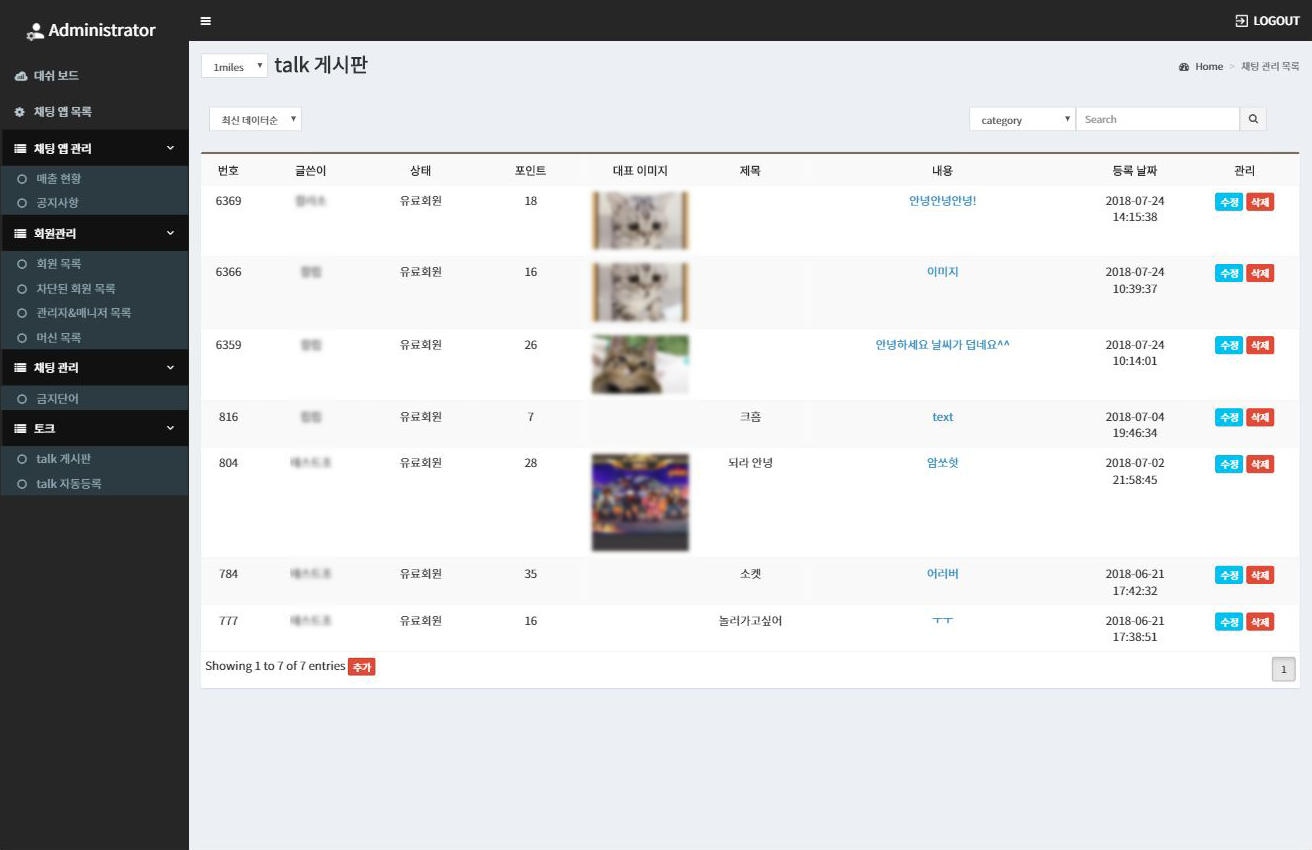Sort by the 번호 column header
The image size is (1312, 850).
click(x=228, y=171)
